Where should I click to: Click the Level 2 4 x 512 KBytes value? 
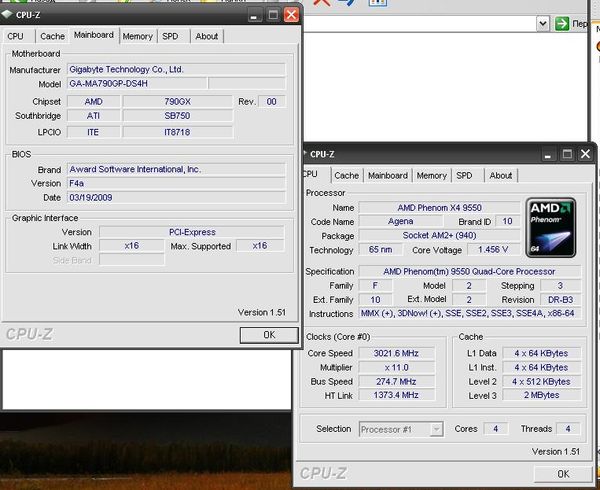(x=541, y=382)
